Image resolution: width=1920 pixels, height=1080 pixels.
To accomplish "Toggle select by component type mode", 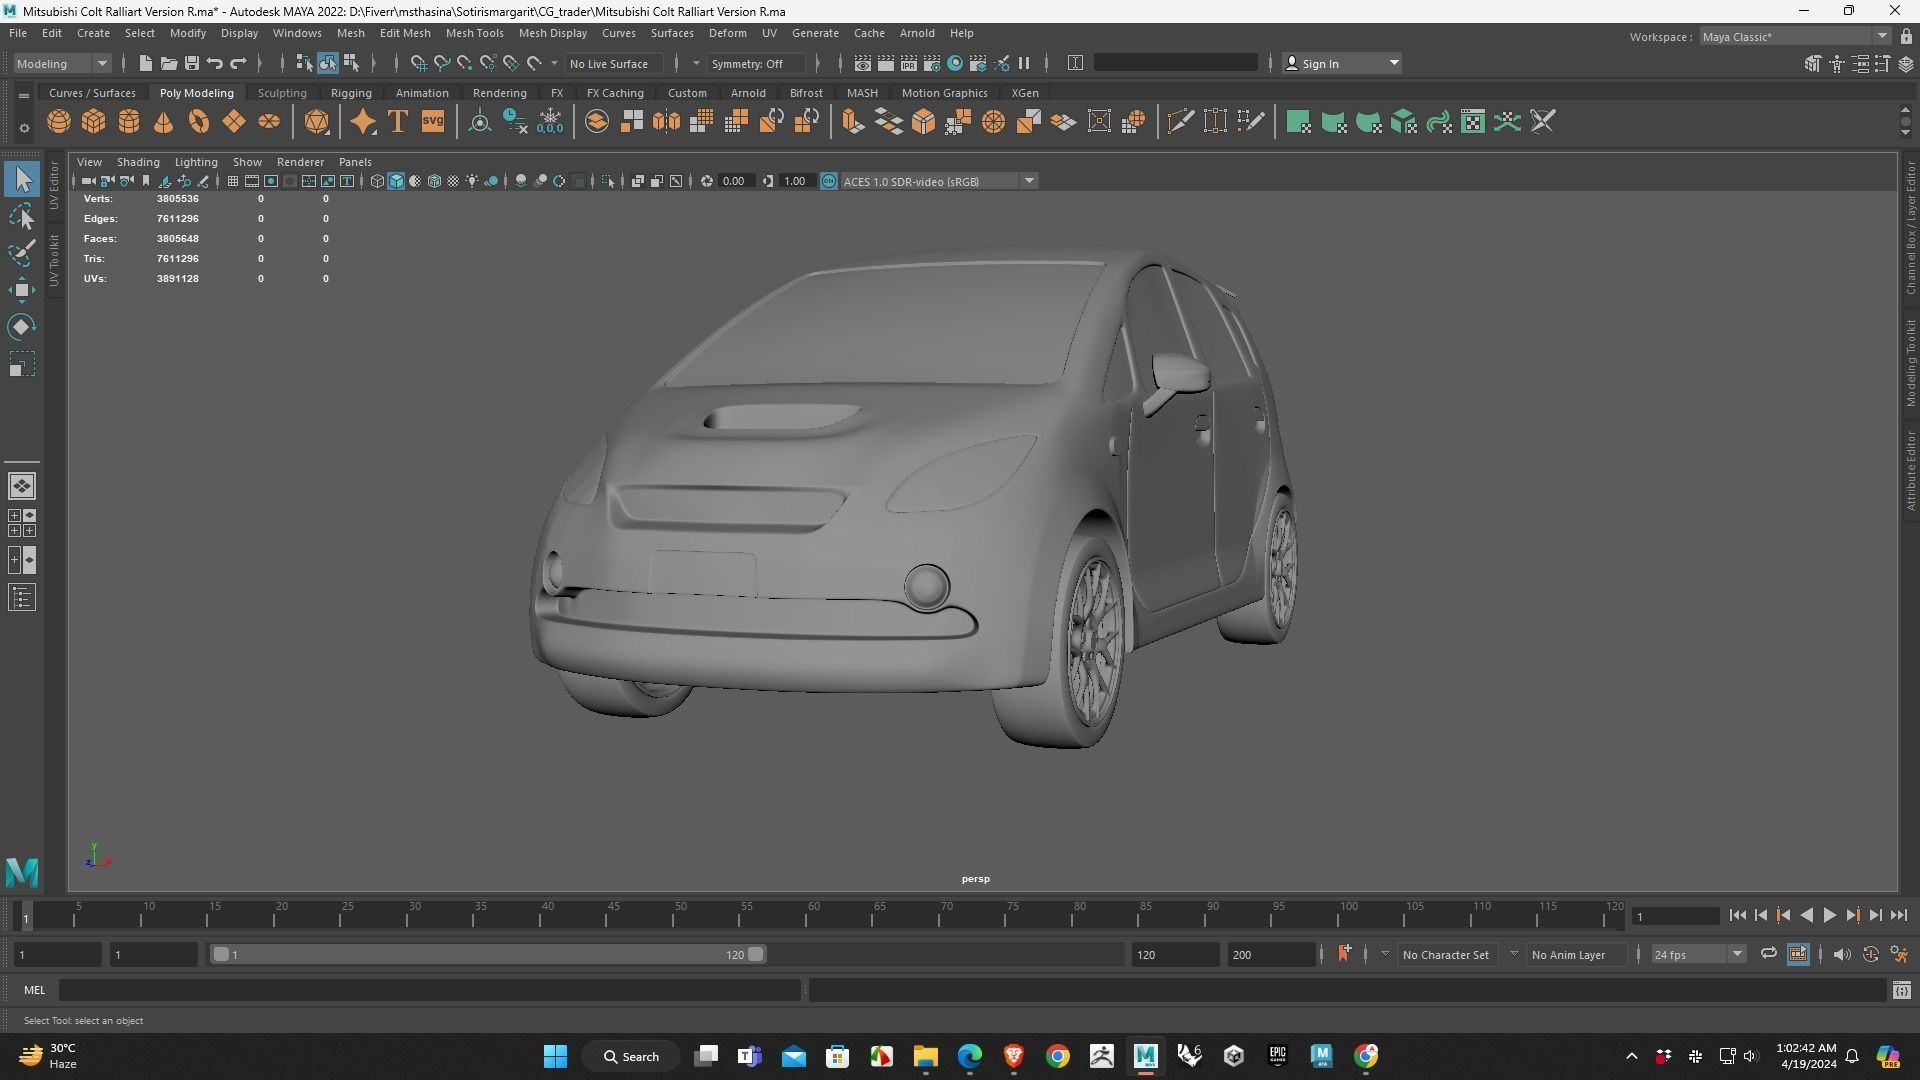I will click(x=351, y=63).
